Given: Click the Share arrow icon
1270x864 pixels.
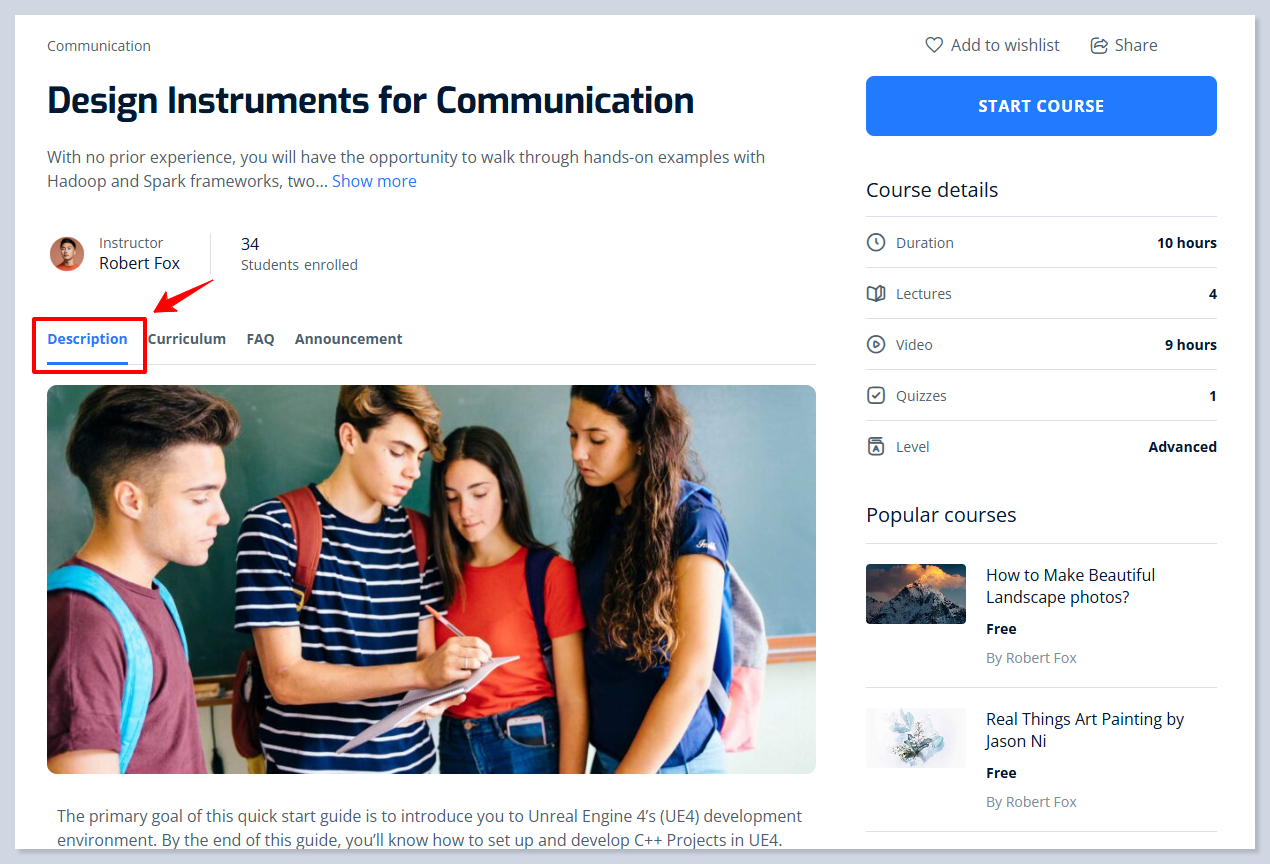Looking at the screenshot, I should 1099,45.
